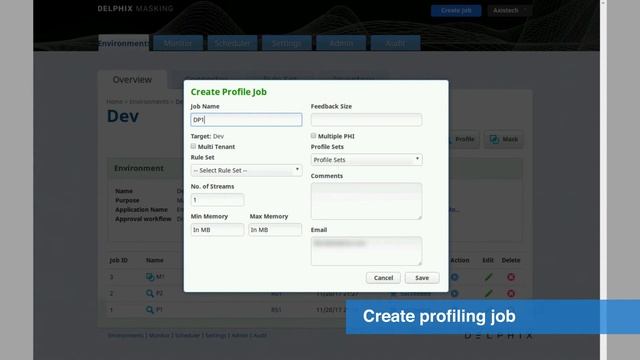640x360 pixels.
Task: Click the edit pencil icon for job M1
Action: click(x=488, y=277)
